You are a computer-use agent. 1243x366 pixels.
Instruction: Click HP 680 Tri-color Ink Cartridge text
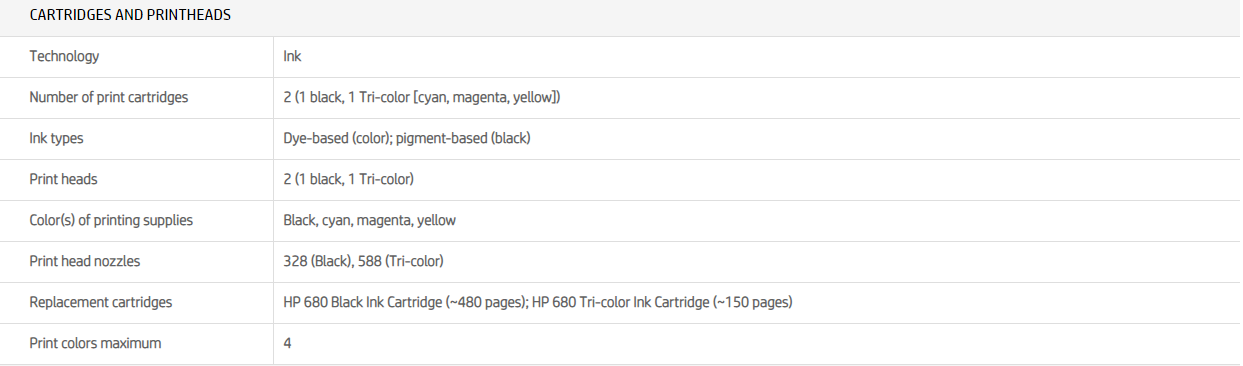620,302
